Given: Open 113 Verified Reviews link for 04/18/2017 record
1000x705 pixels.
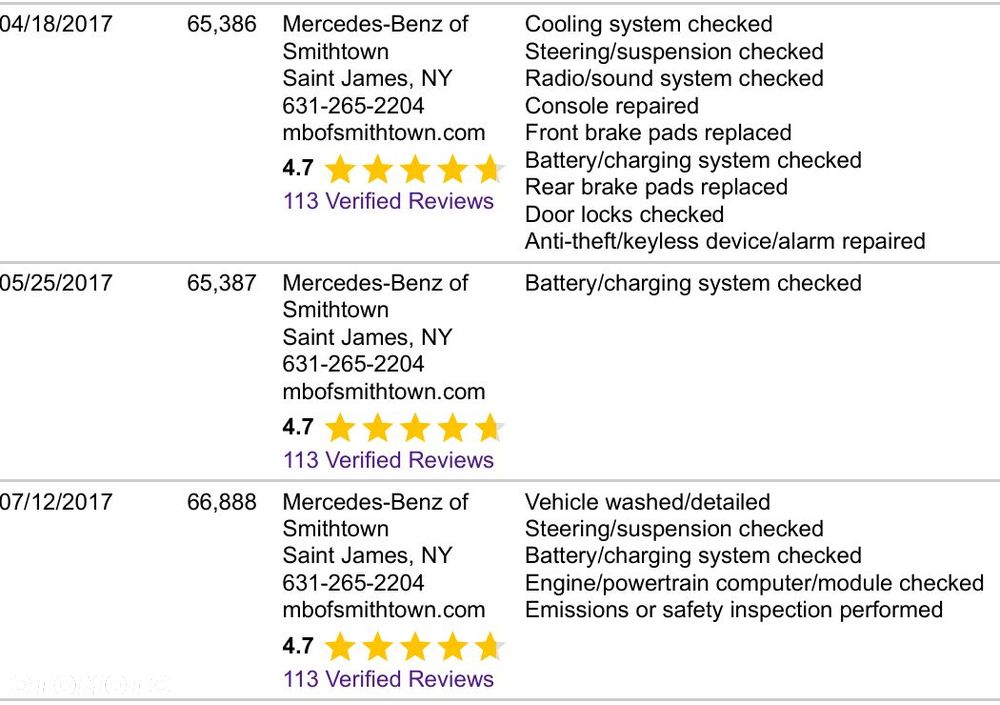Looking at the screenshot, I should 388,201.
